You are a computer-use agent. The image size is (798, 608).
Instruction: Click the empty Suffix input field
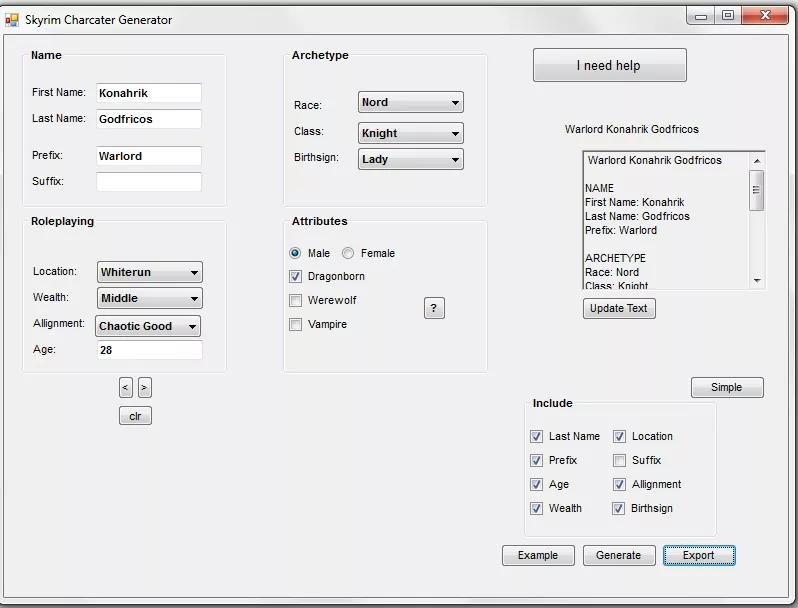[149, 182]
